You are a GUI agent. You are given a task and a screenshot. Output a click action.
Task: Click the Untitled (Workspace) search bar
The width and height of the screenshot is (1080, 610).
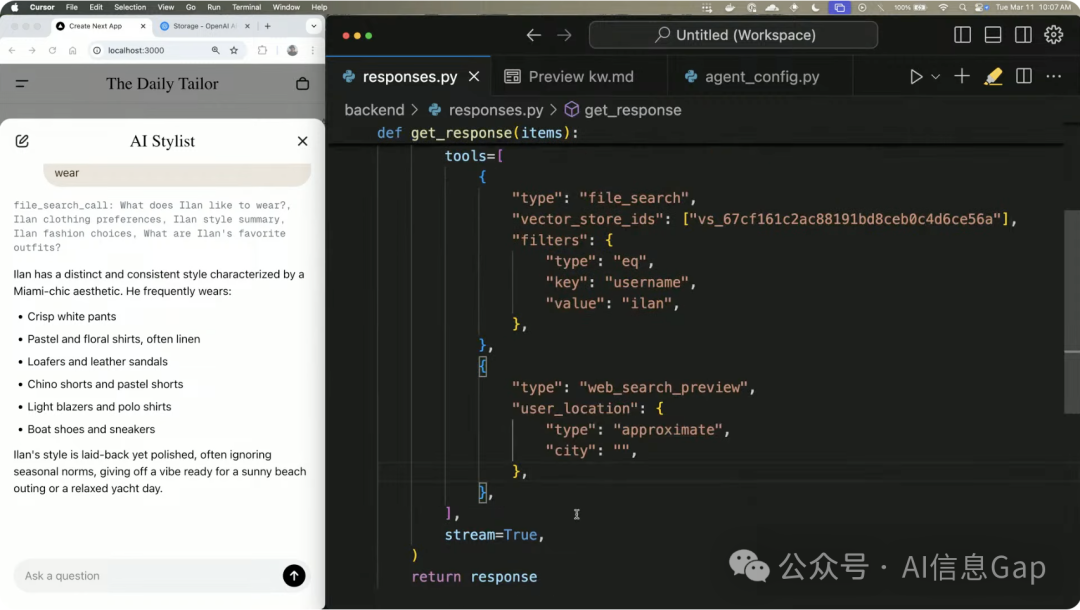click(x=733, y=35)
